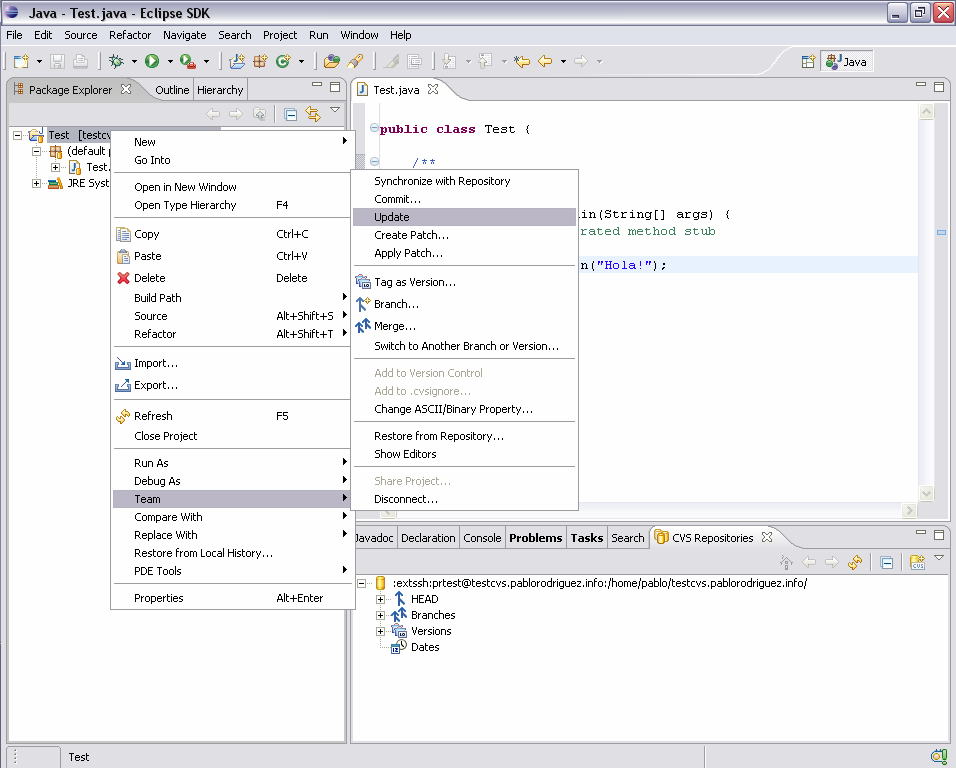956x768 pixels.
Task: Refresh the CVS Repositories view
Action: 855,562
